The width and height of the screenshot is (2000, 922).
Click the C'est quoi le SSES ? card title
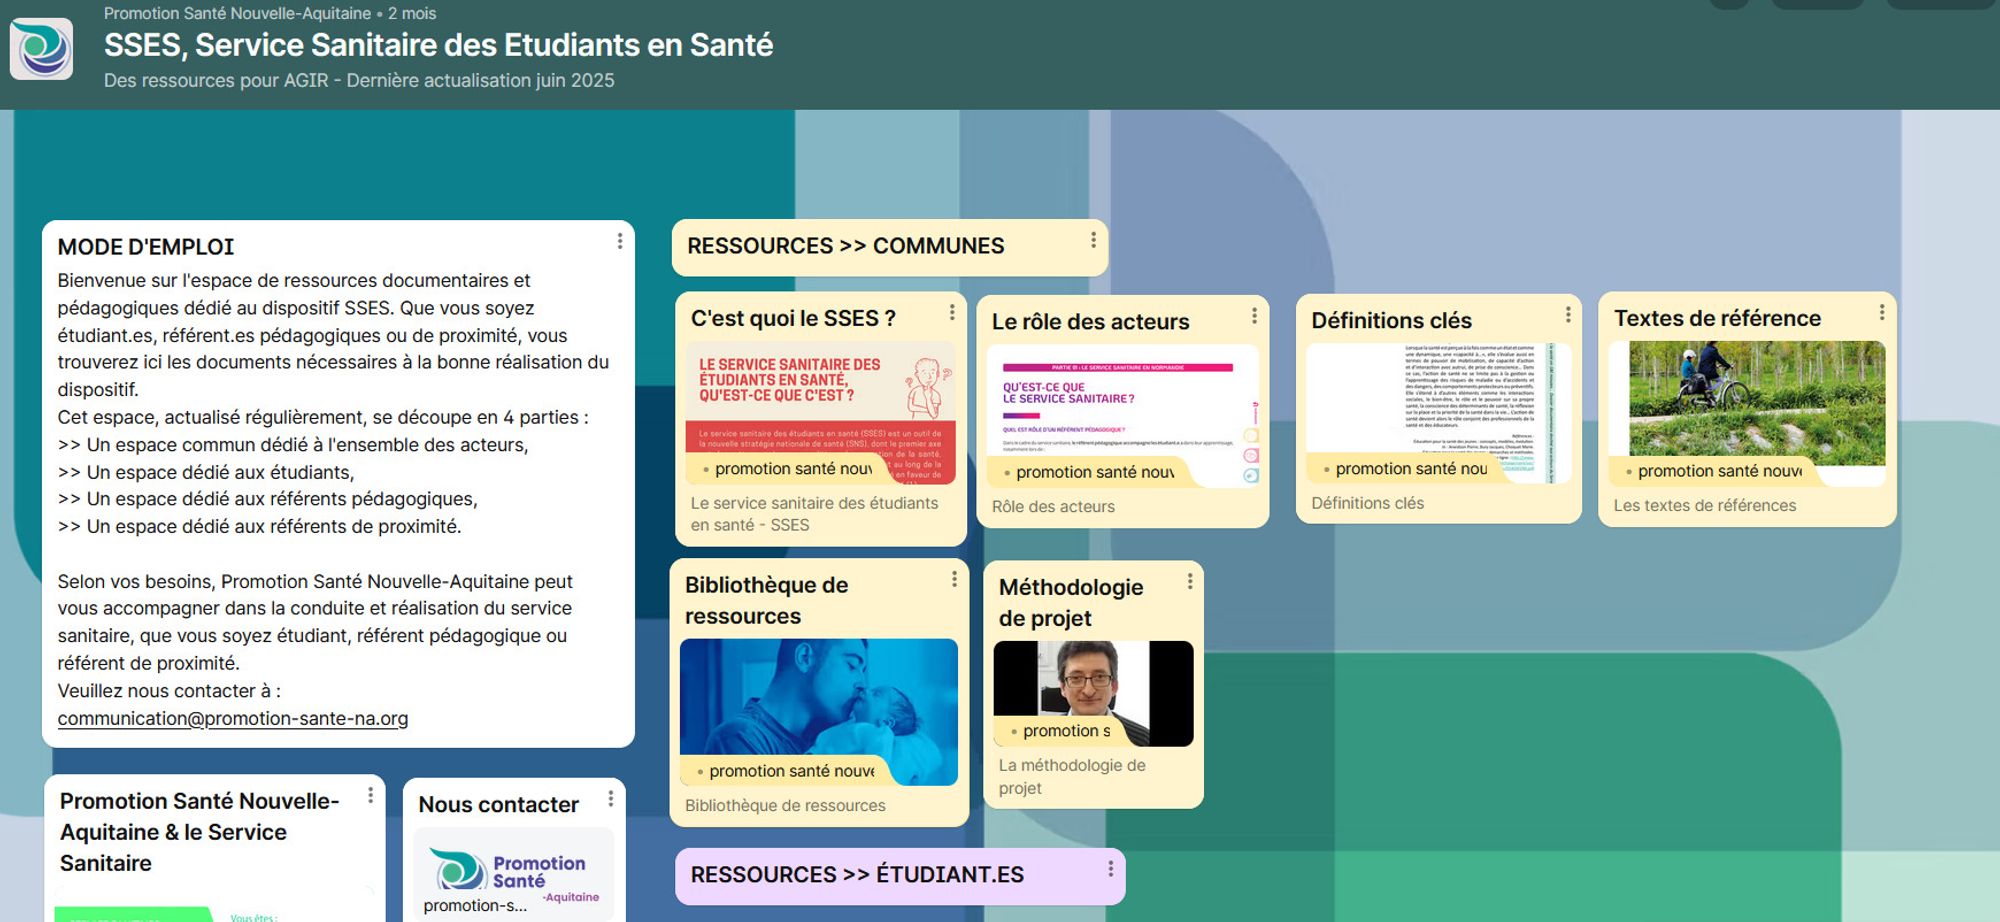pyautogui.click(x=793, y=318)
